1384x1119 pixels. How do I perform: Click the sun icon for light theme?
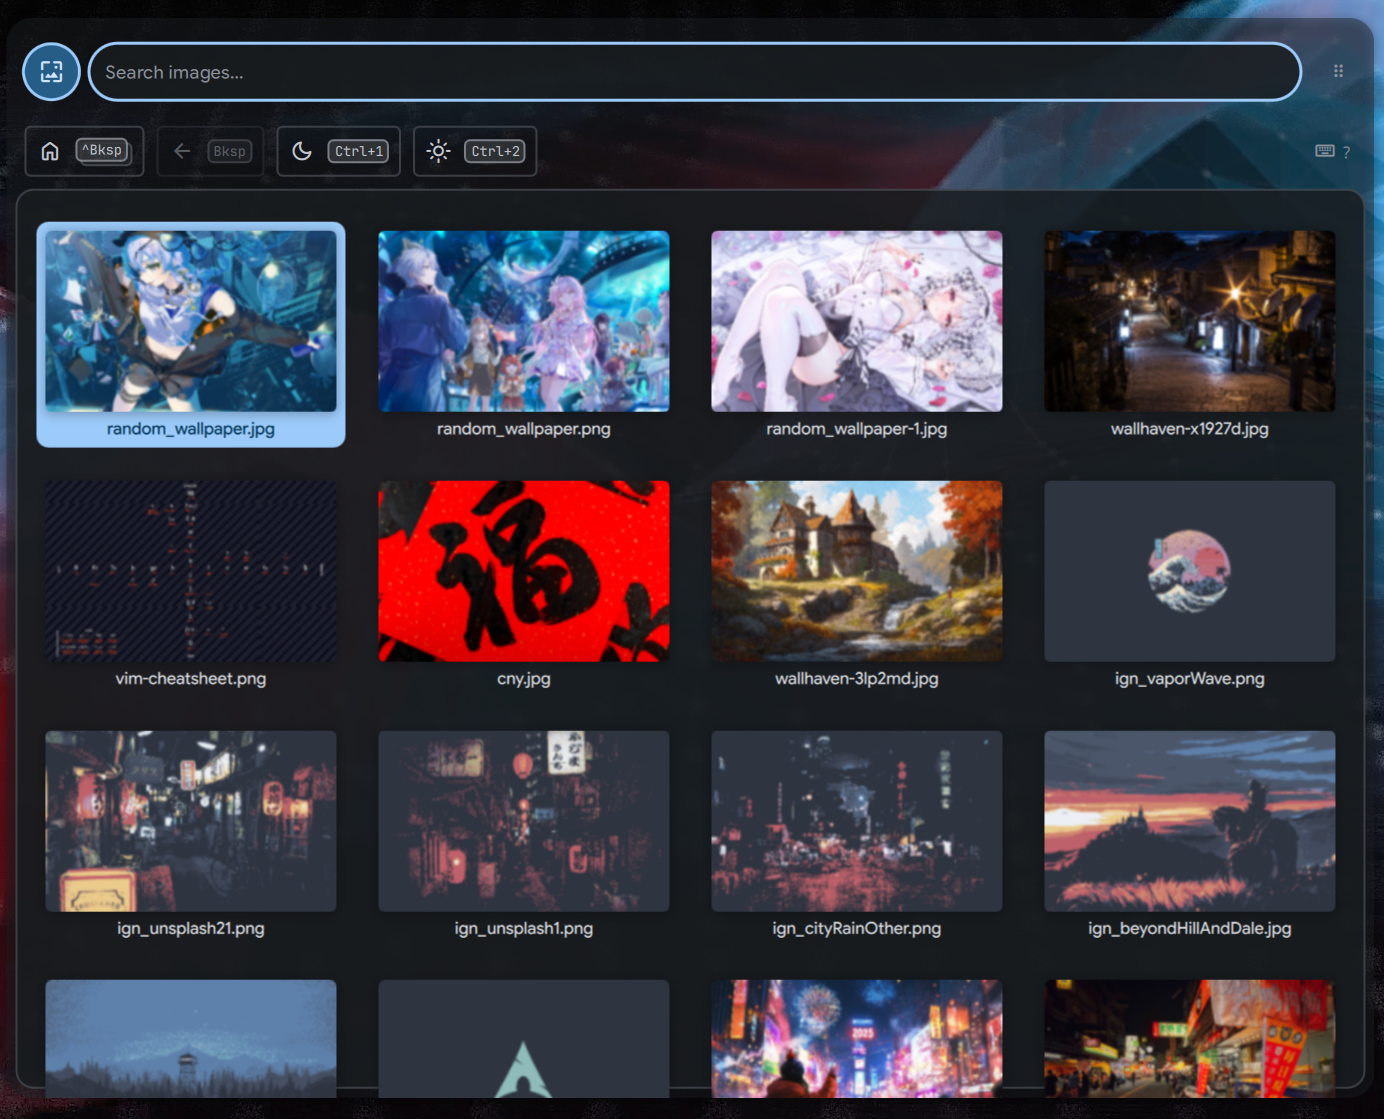[x=438, y=150]
